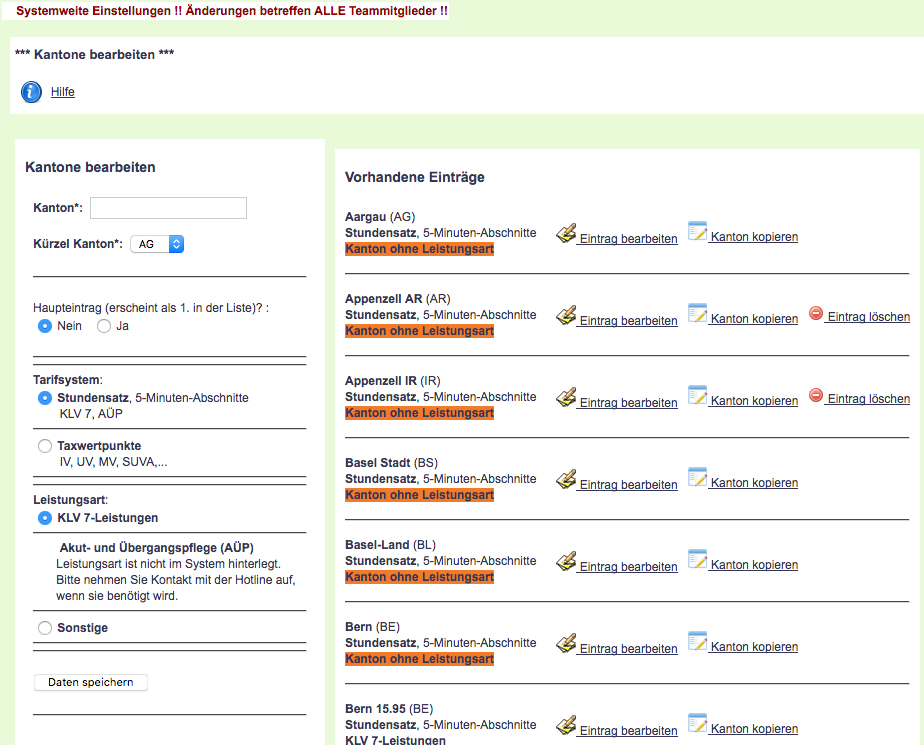The image size is (924, 745).
Task: Click the edit pencil icon for Aargau
Action: point(566,234)
